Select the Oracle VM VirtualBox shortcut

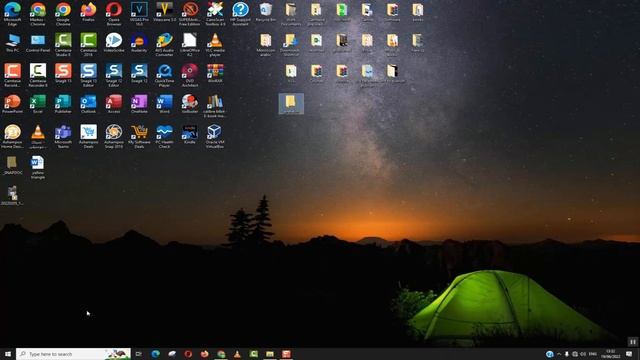click(x=215, y=136)
